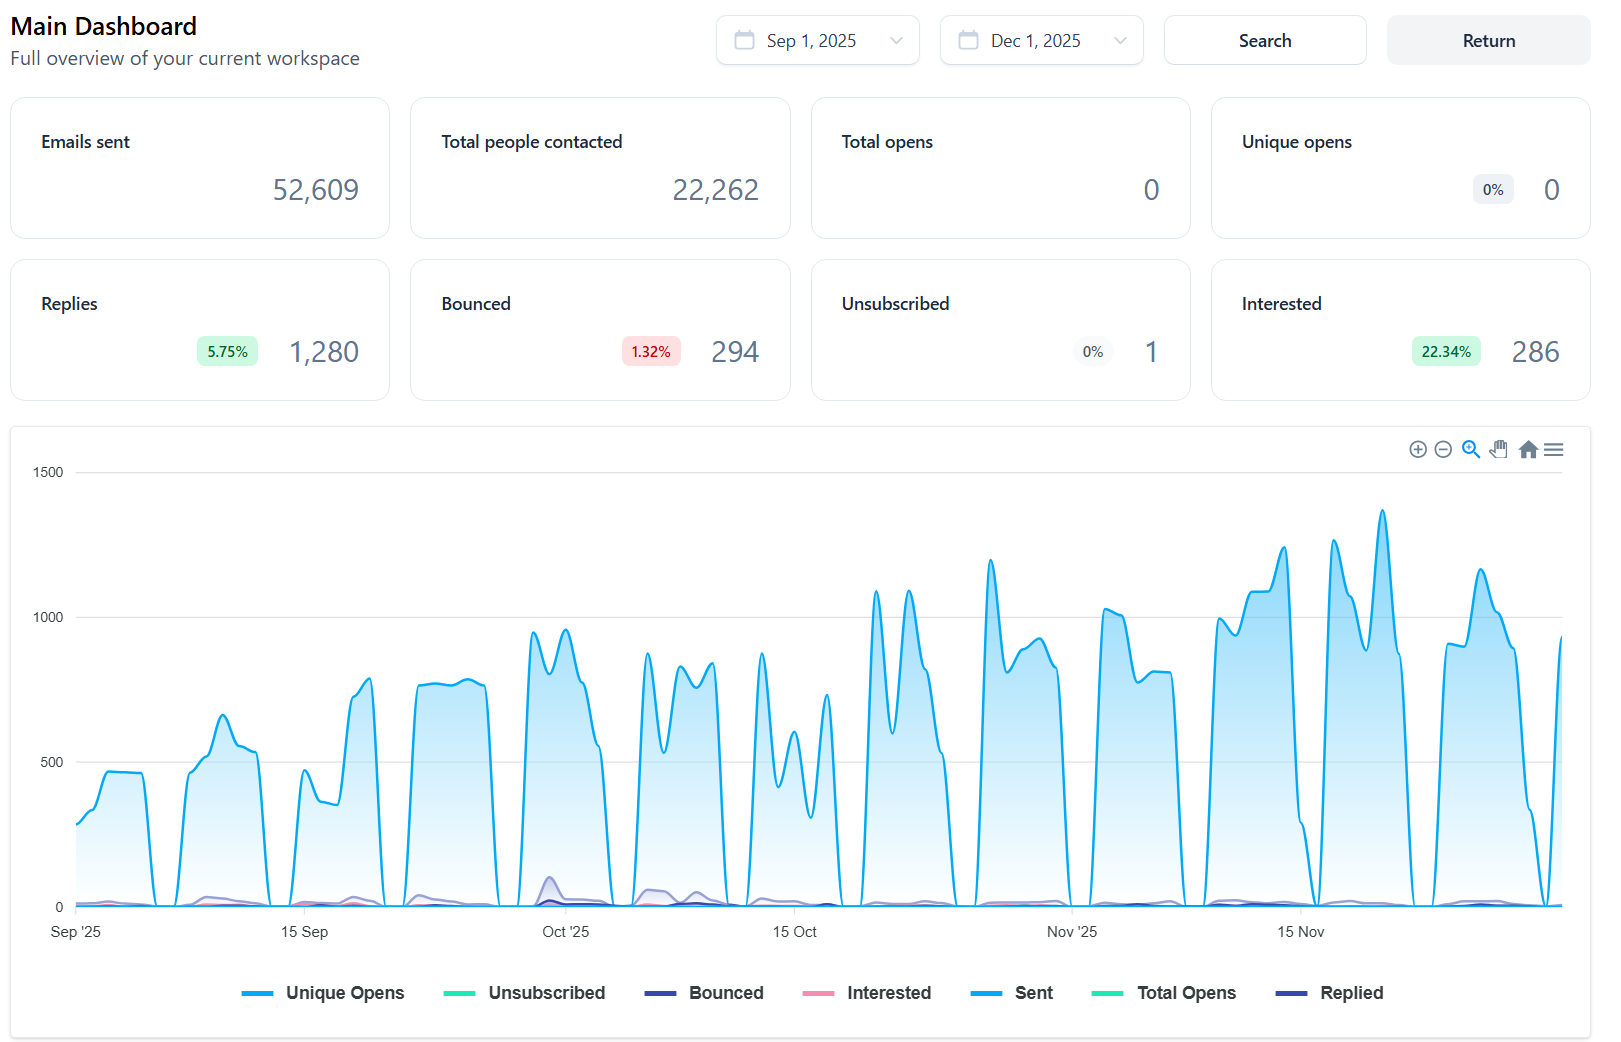Click the 1500 y-axis label

(48, 472)
